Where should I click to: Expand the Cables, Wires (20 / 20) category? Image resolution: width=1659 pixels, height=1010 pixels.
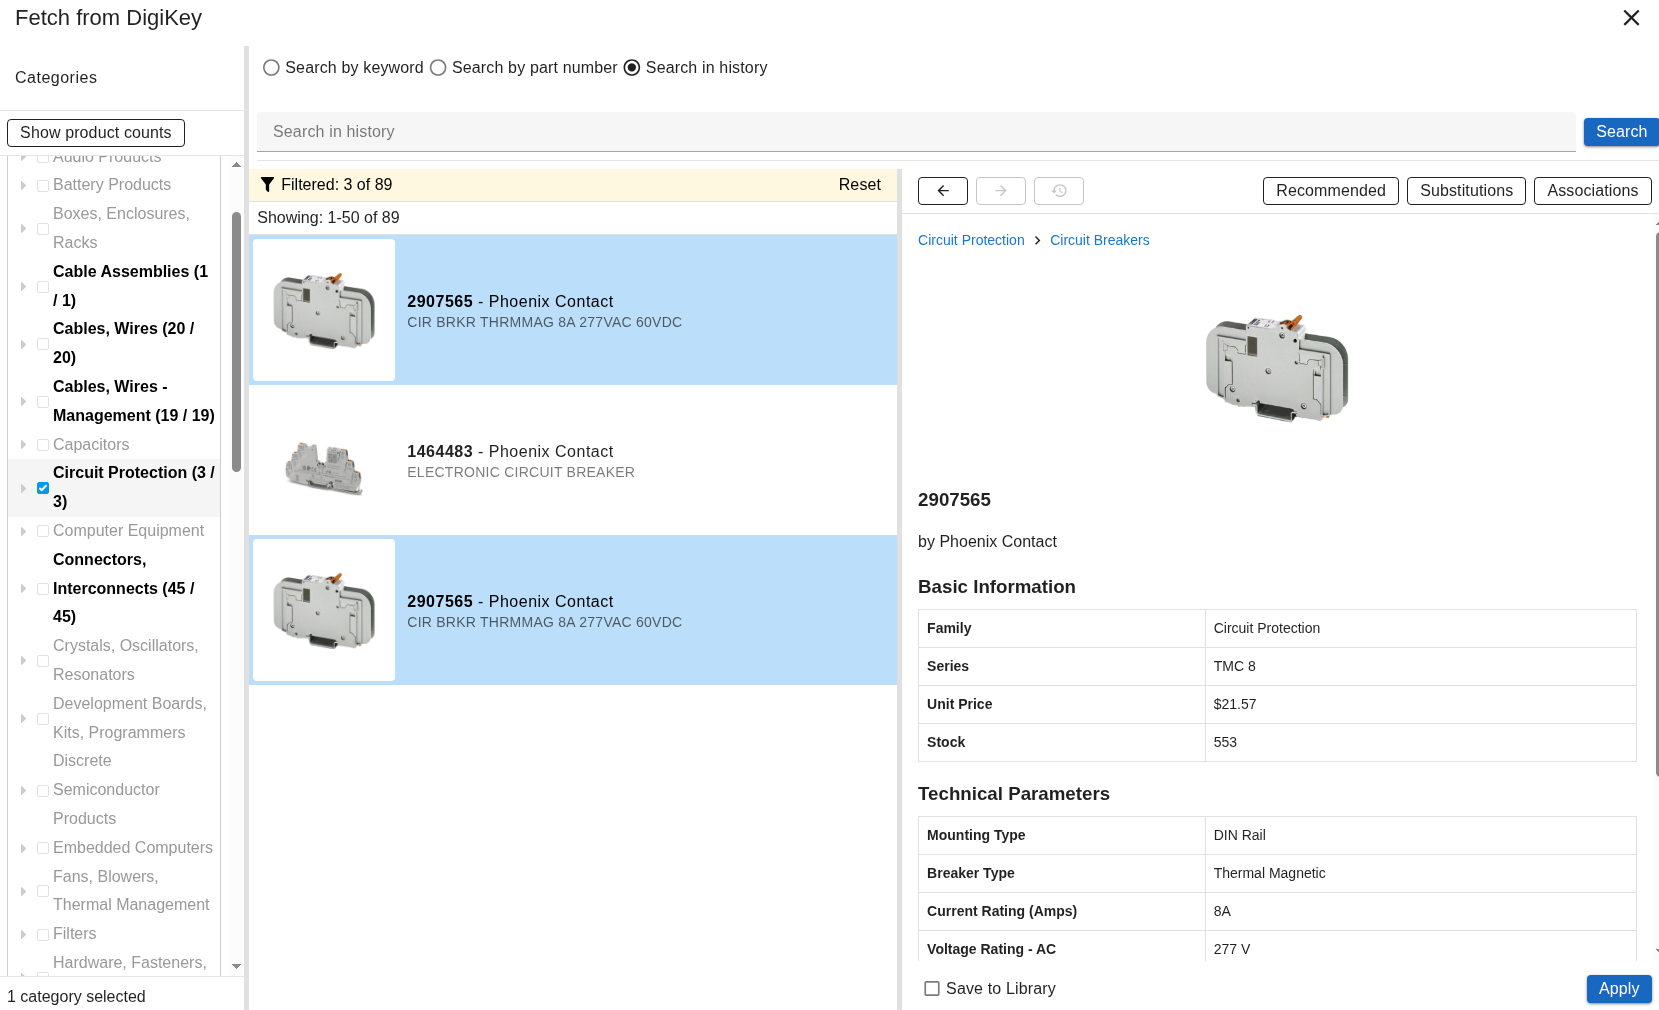tap(23, 344)
